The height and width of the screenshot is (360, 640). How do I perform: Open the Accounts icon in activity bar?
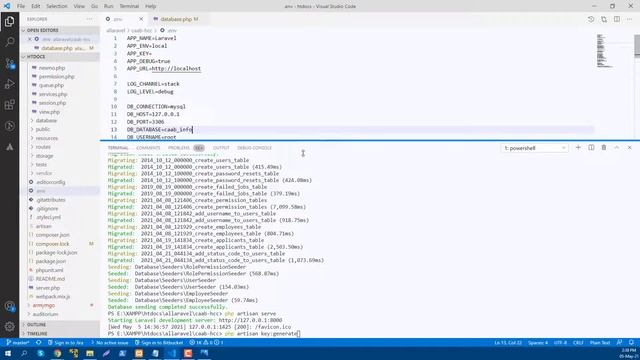coord(9,306)
